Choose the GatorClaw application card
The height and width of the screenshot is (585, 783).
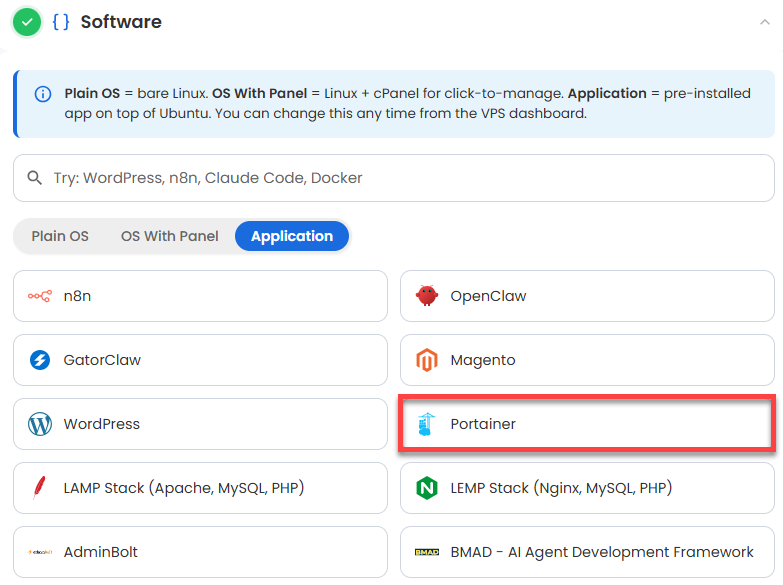pos(200,360)
